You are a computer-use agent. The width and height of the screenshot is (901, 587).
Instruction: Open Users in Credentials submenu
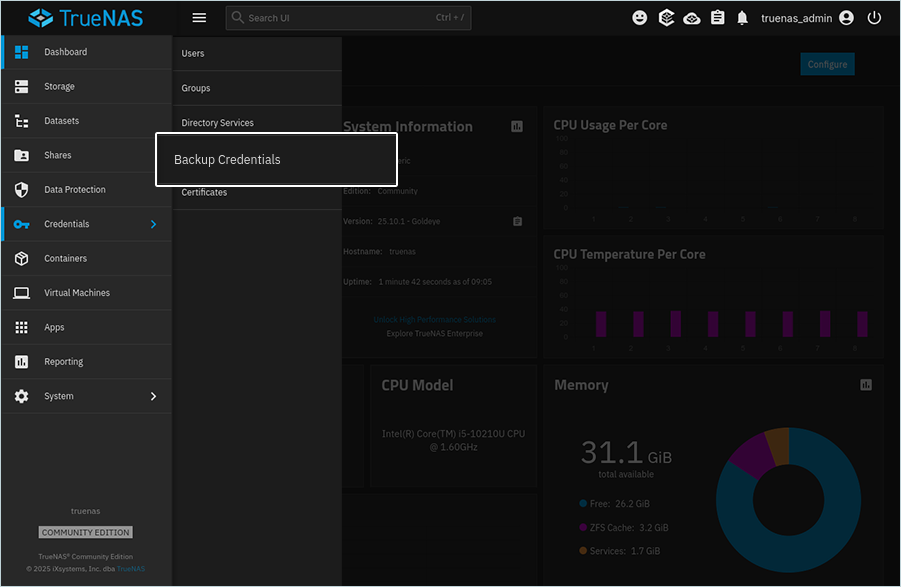[257, 53]
